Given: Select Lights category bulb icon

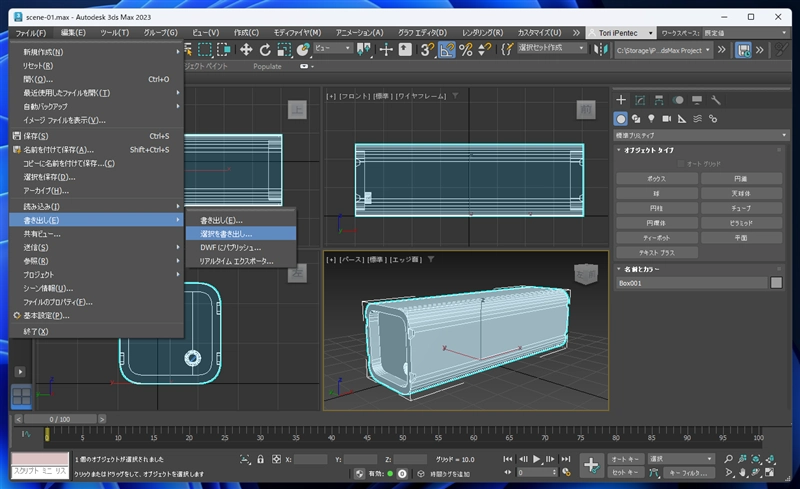Looking at the screenshot, I should point(651,119).
